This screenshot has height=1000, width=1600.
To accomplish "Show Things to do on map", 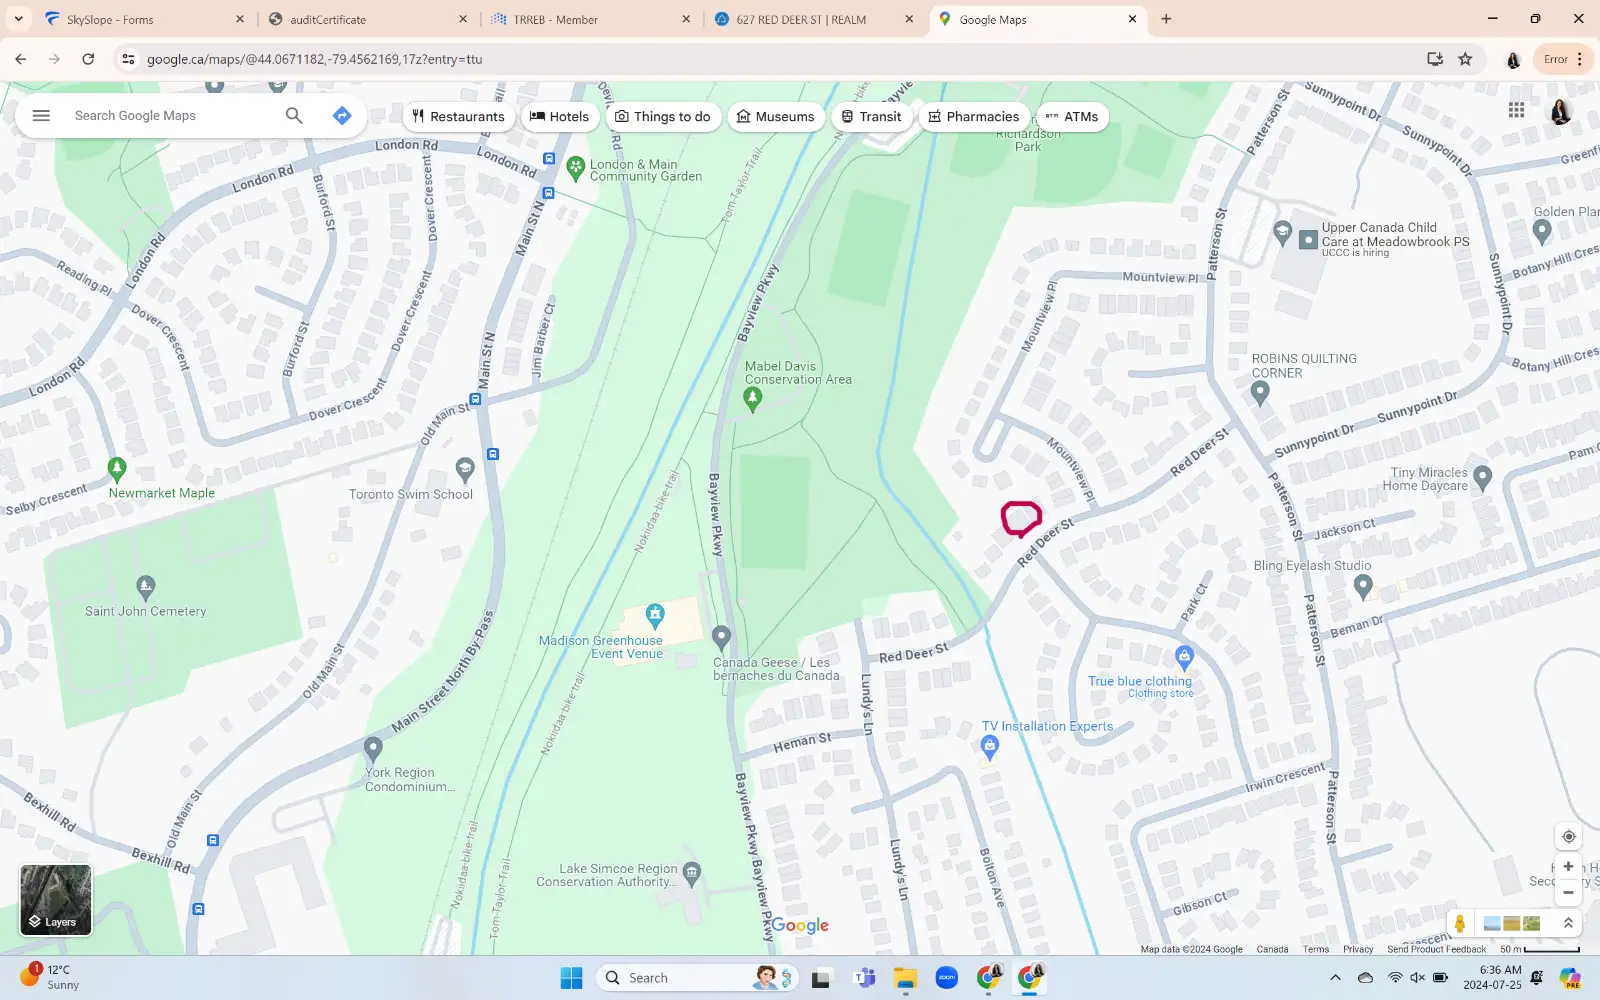I will pyautogui.click(x=663, y=117).
